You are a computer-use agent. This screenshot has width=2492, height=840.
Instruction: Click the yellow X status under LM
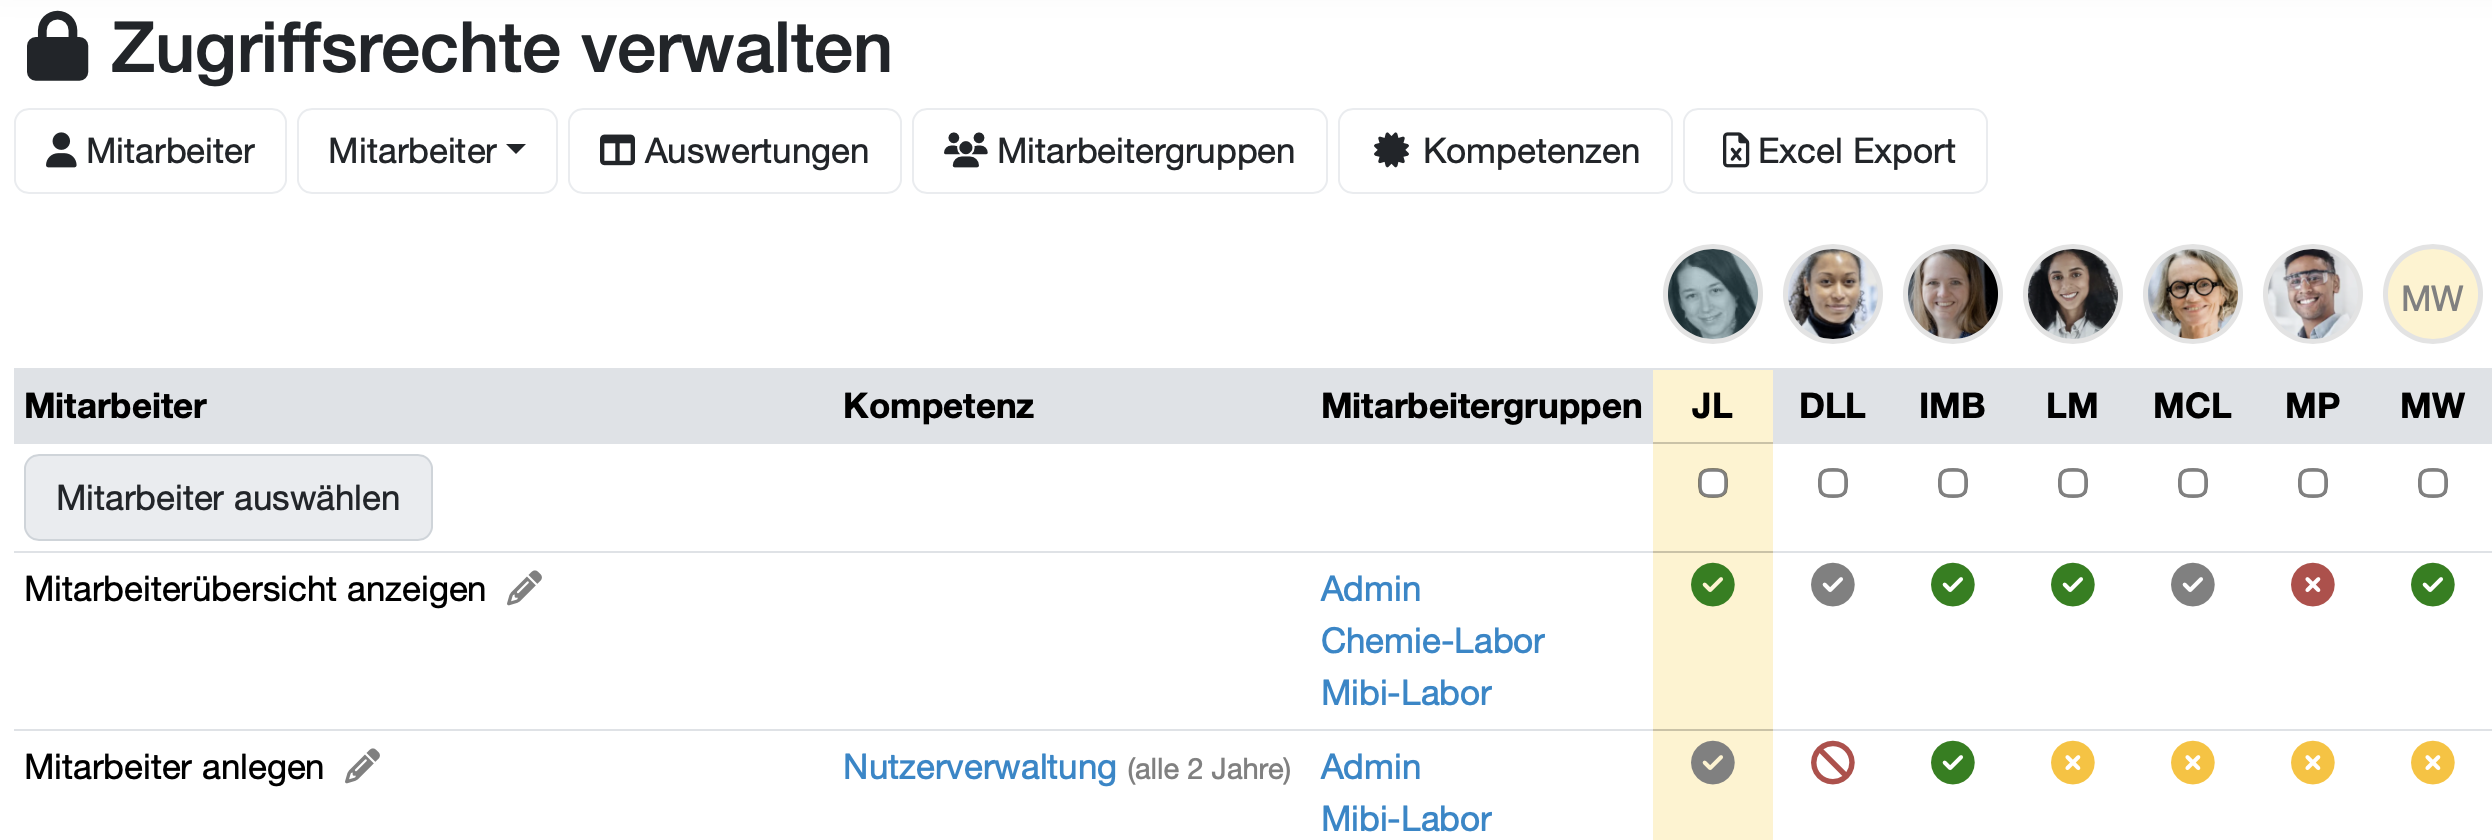click(x=2072, y=763)
